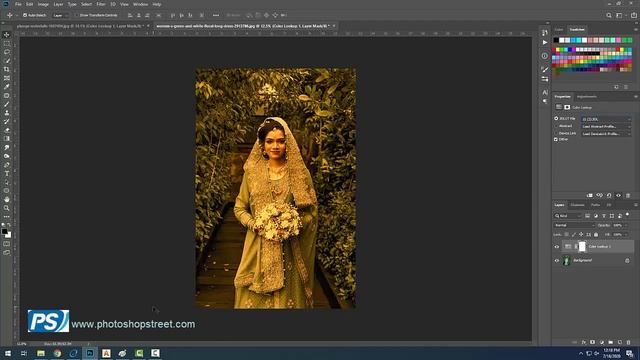Open the Share icon at top right
Viewport: 640px width, 360px height.
634,15
